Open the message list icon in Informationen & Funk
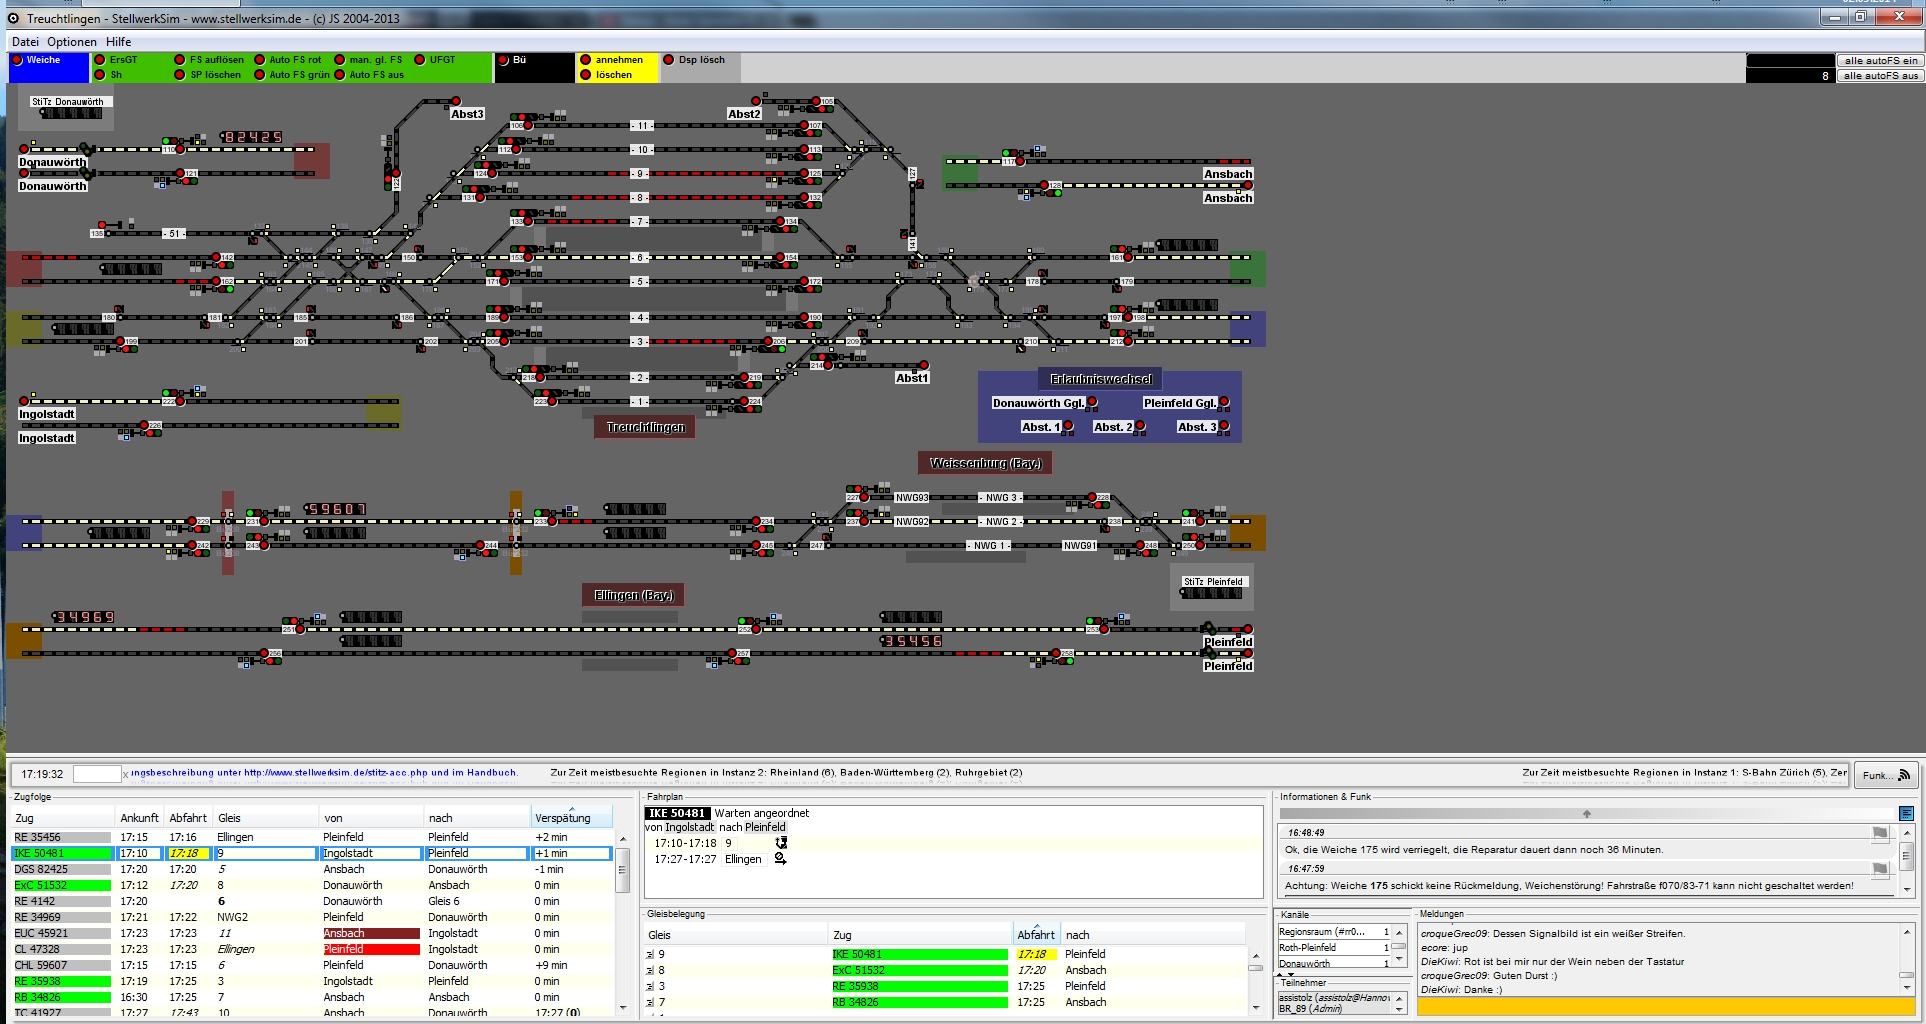1926x1024 pixels. pos(1906,814)
